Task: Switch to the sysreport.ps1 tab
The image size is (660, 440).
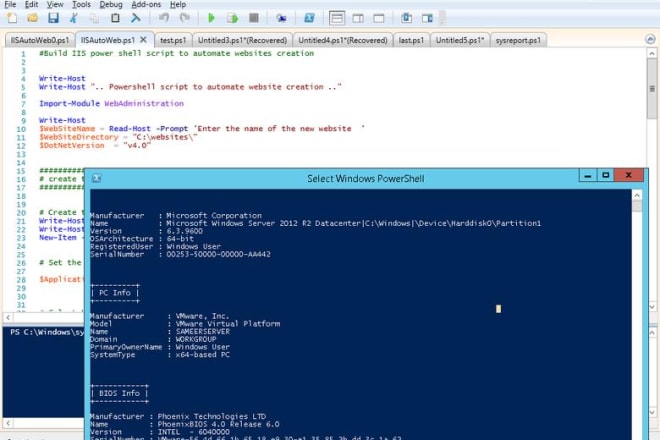Action: coord(518,40)
